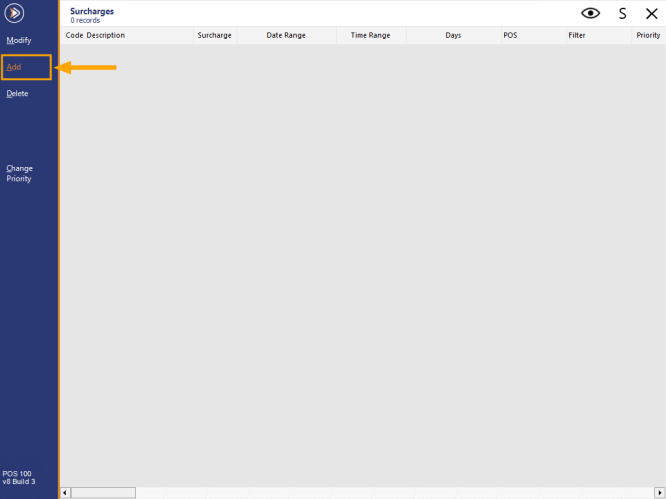Click the horizontal scrollbar thumb

tap(103, 493)
